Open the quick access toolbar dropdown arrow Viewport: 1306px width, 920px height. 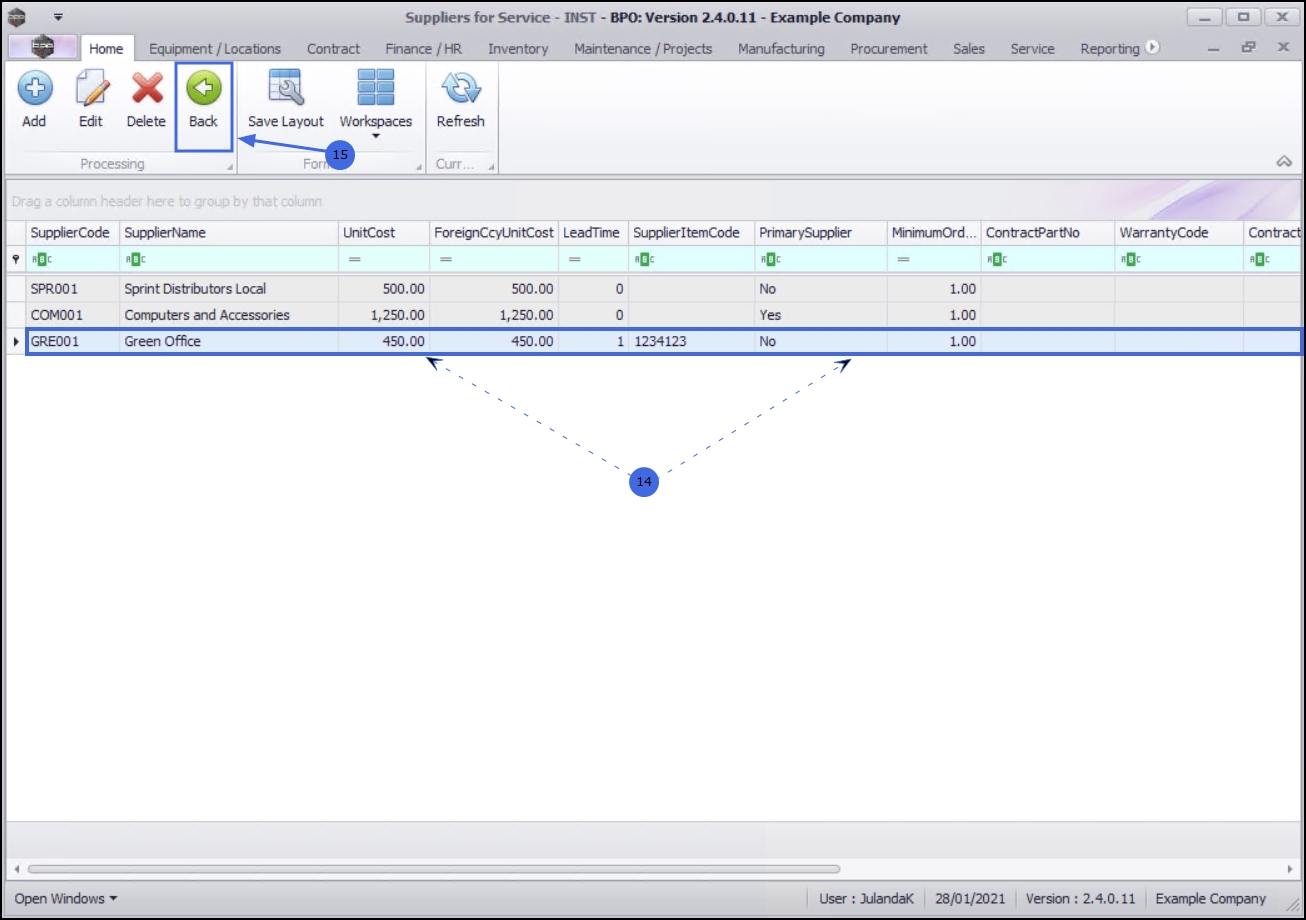tap(58, 17)
